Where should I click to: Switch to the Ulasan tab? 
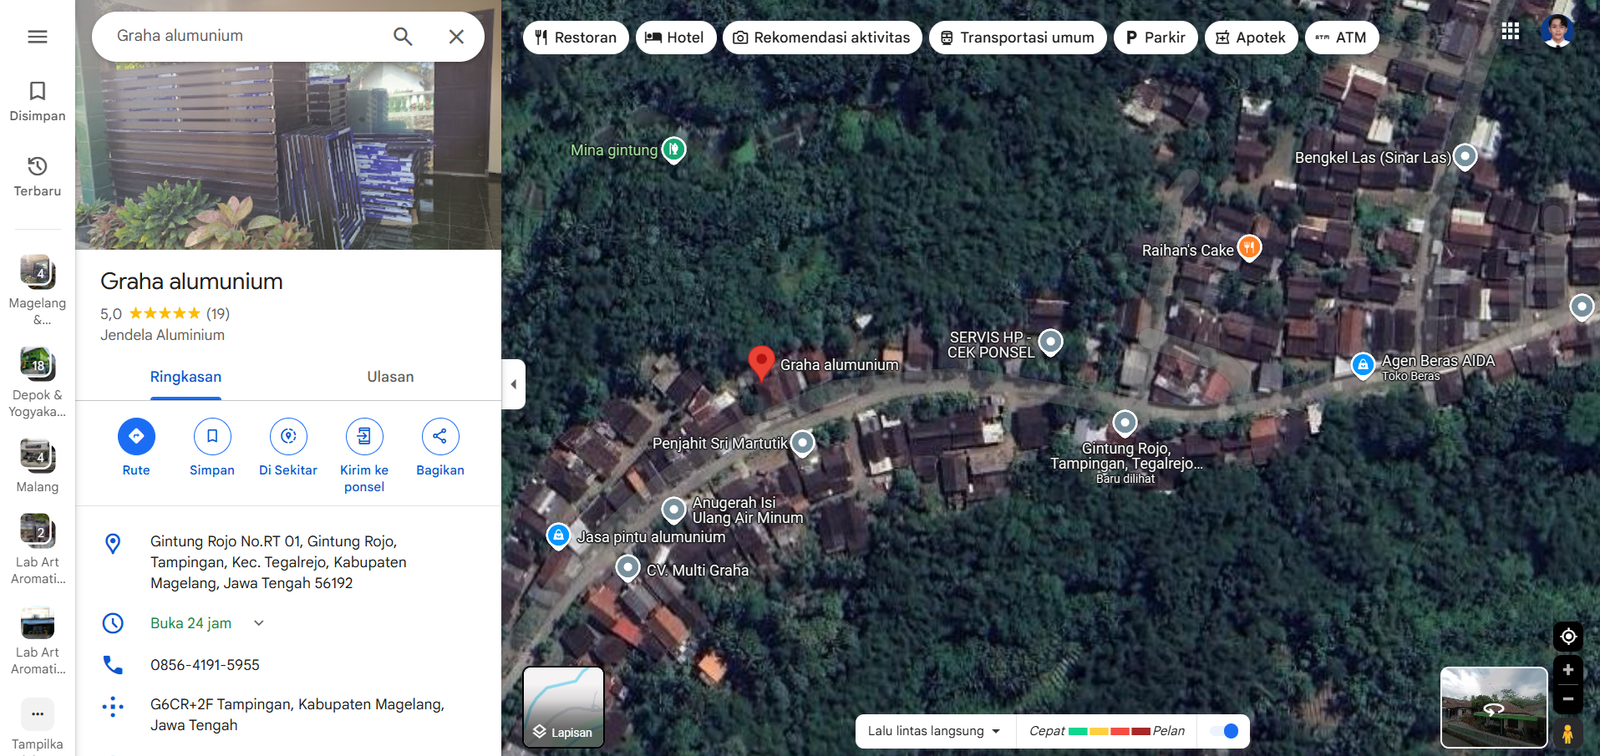click(x=390, y=377)
